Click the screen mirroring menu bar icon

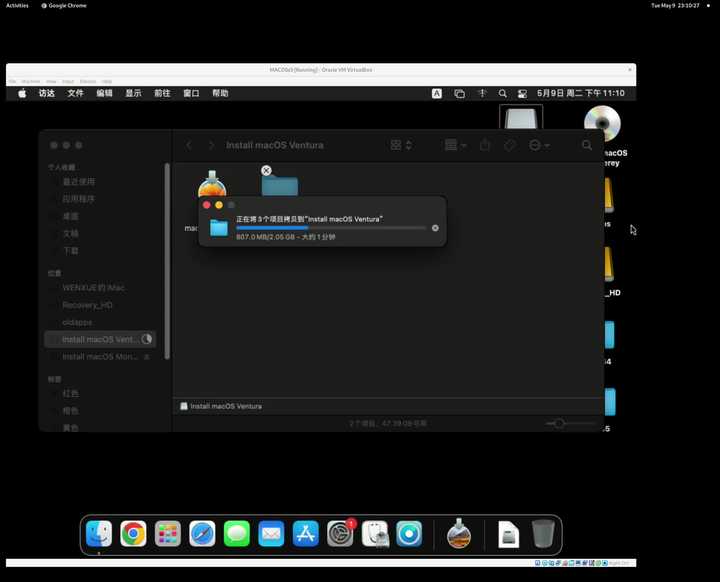point(460,94)
